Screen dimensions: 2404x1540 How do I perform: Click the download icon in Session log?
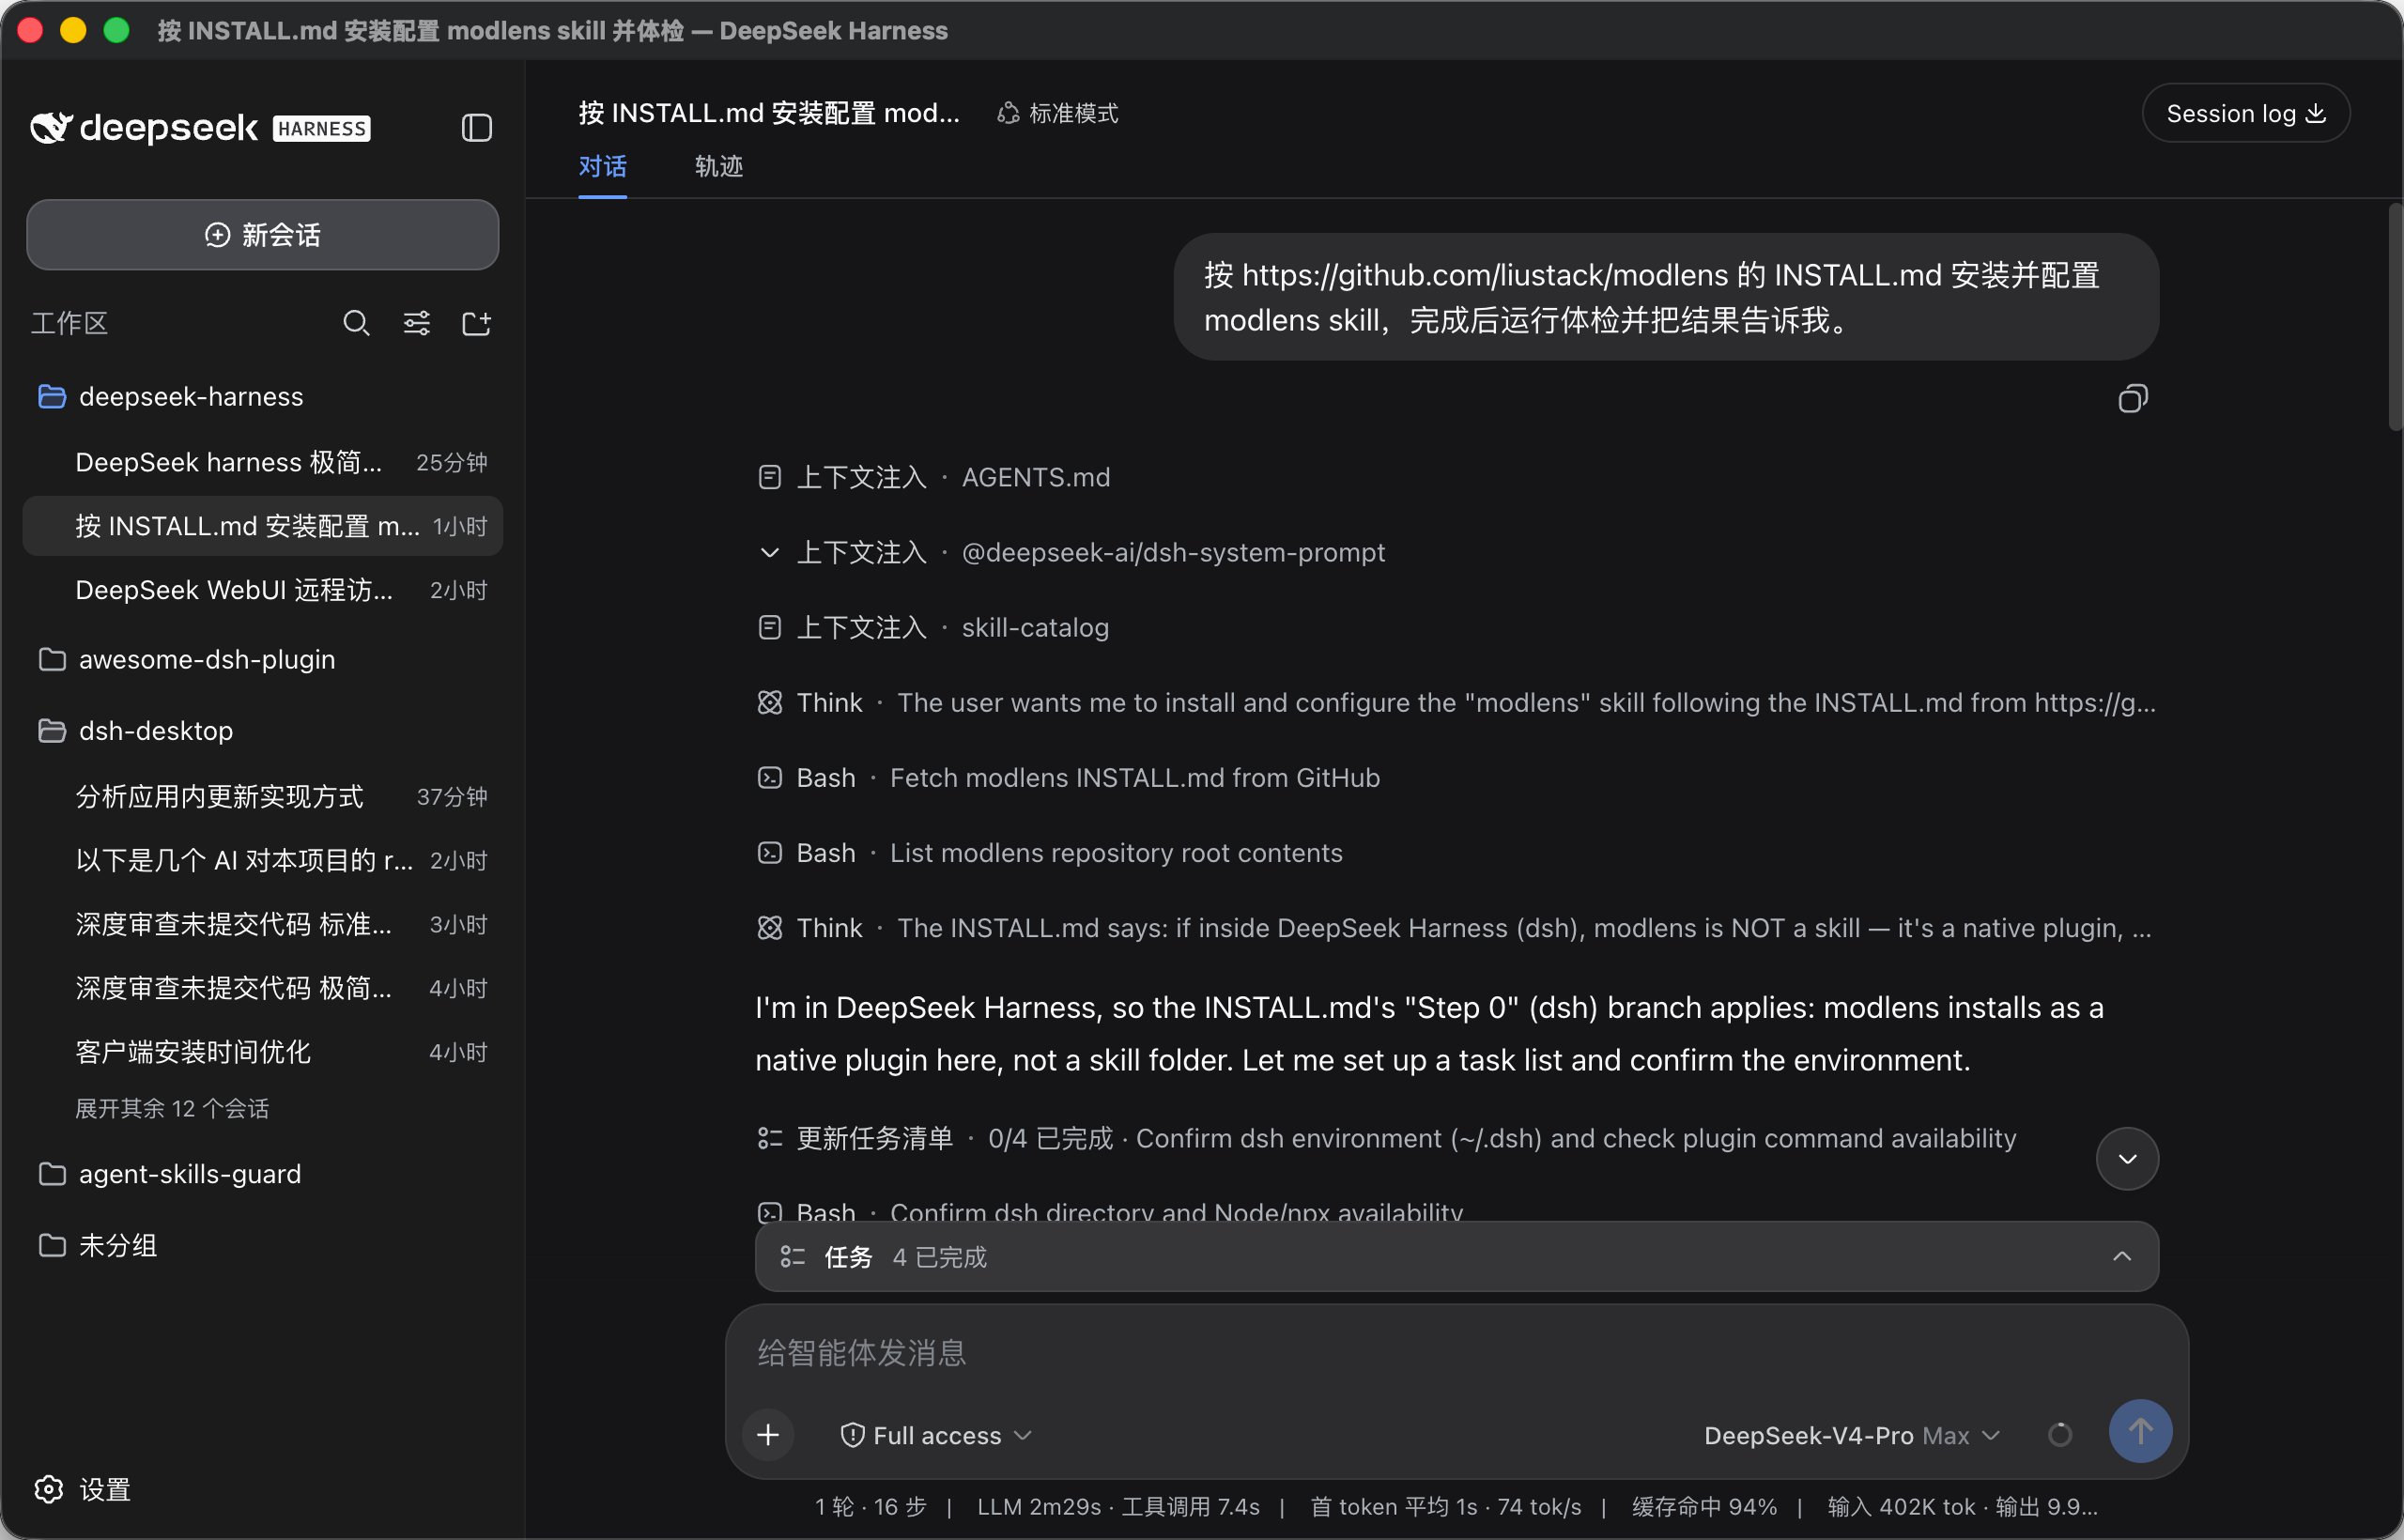[x=2315, y=113]
